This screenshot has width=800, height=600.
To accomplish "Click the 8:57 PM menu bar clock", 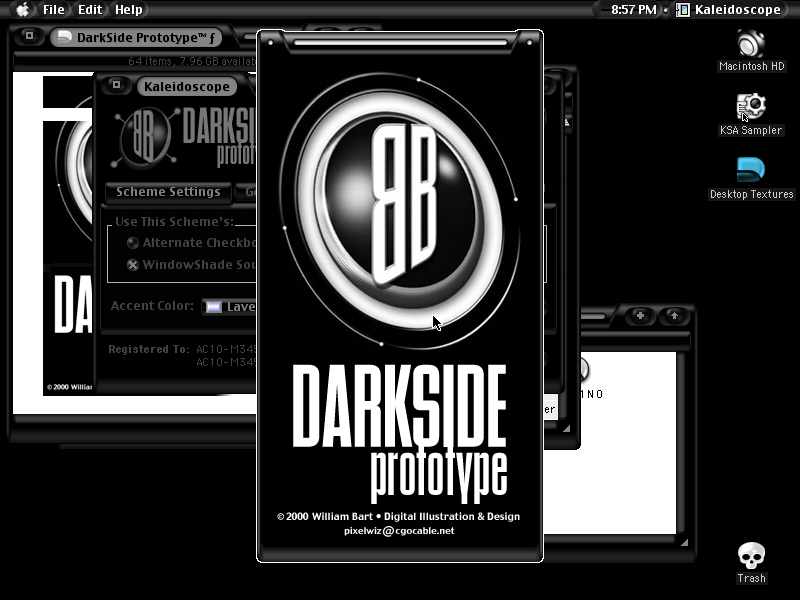I will (x=633, y=9).
